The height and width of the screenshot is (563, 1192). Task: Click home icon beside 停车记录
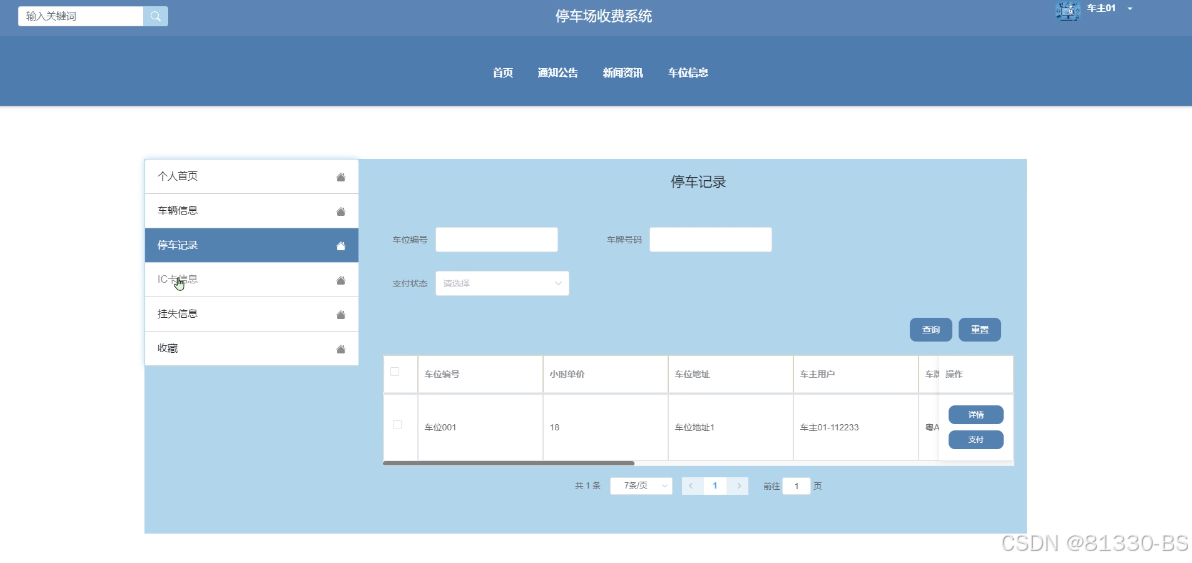click(341, 245)
